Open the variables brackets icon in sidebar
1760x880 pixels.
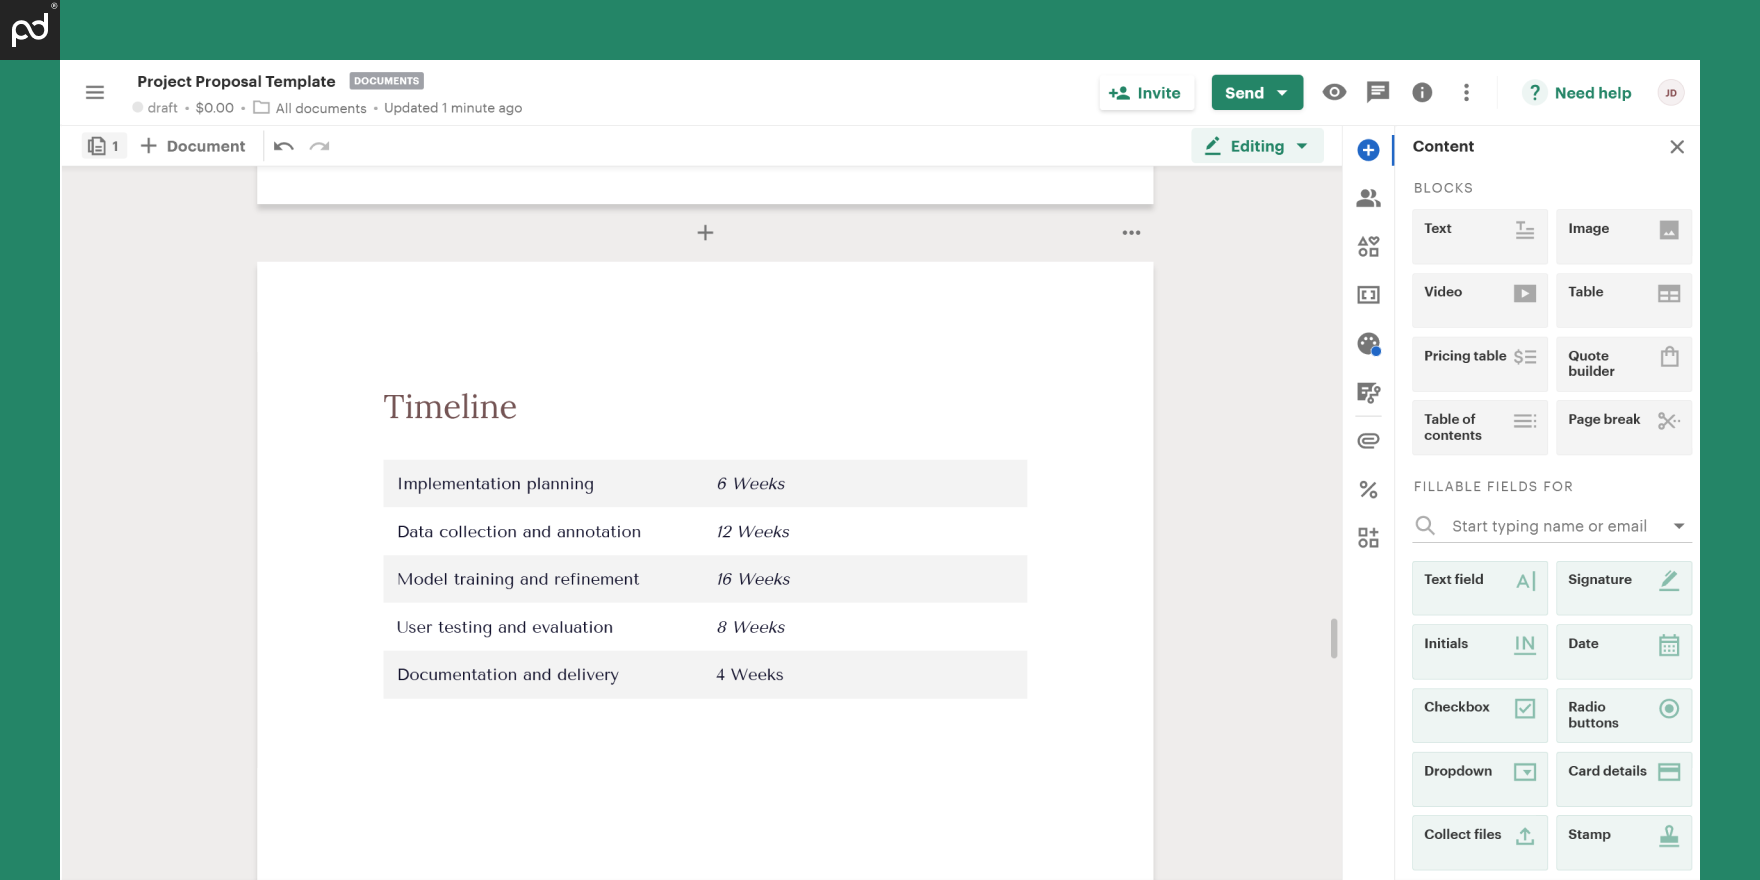tap(1368, 295)
